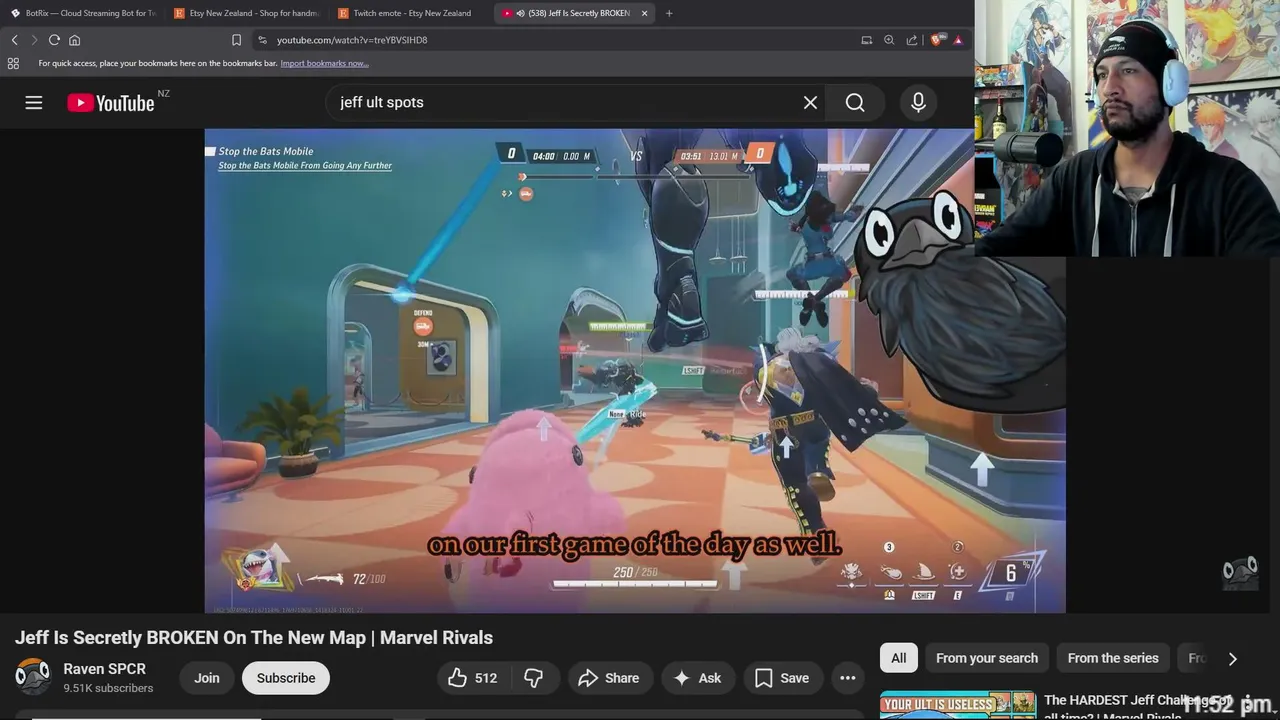Go to the YouTube home logo
The width and height of the screenshot is (1280, 720).
point(111,103)
